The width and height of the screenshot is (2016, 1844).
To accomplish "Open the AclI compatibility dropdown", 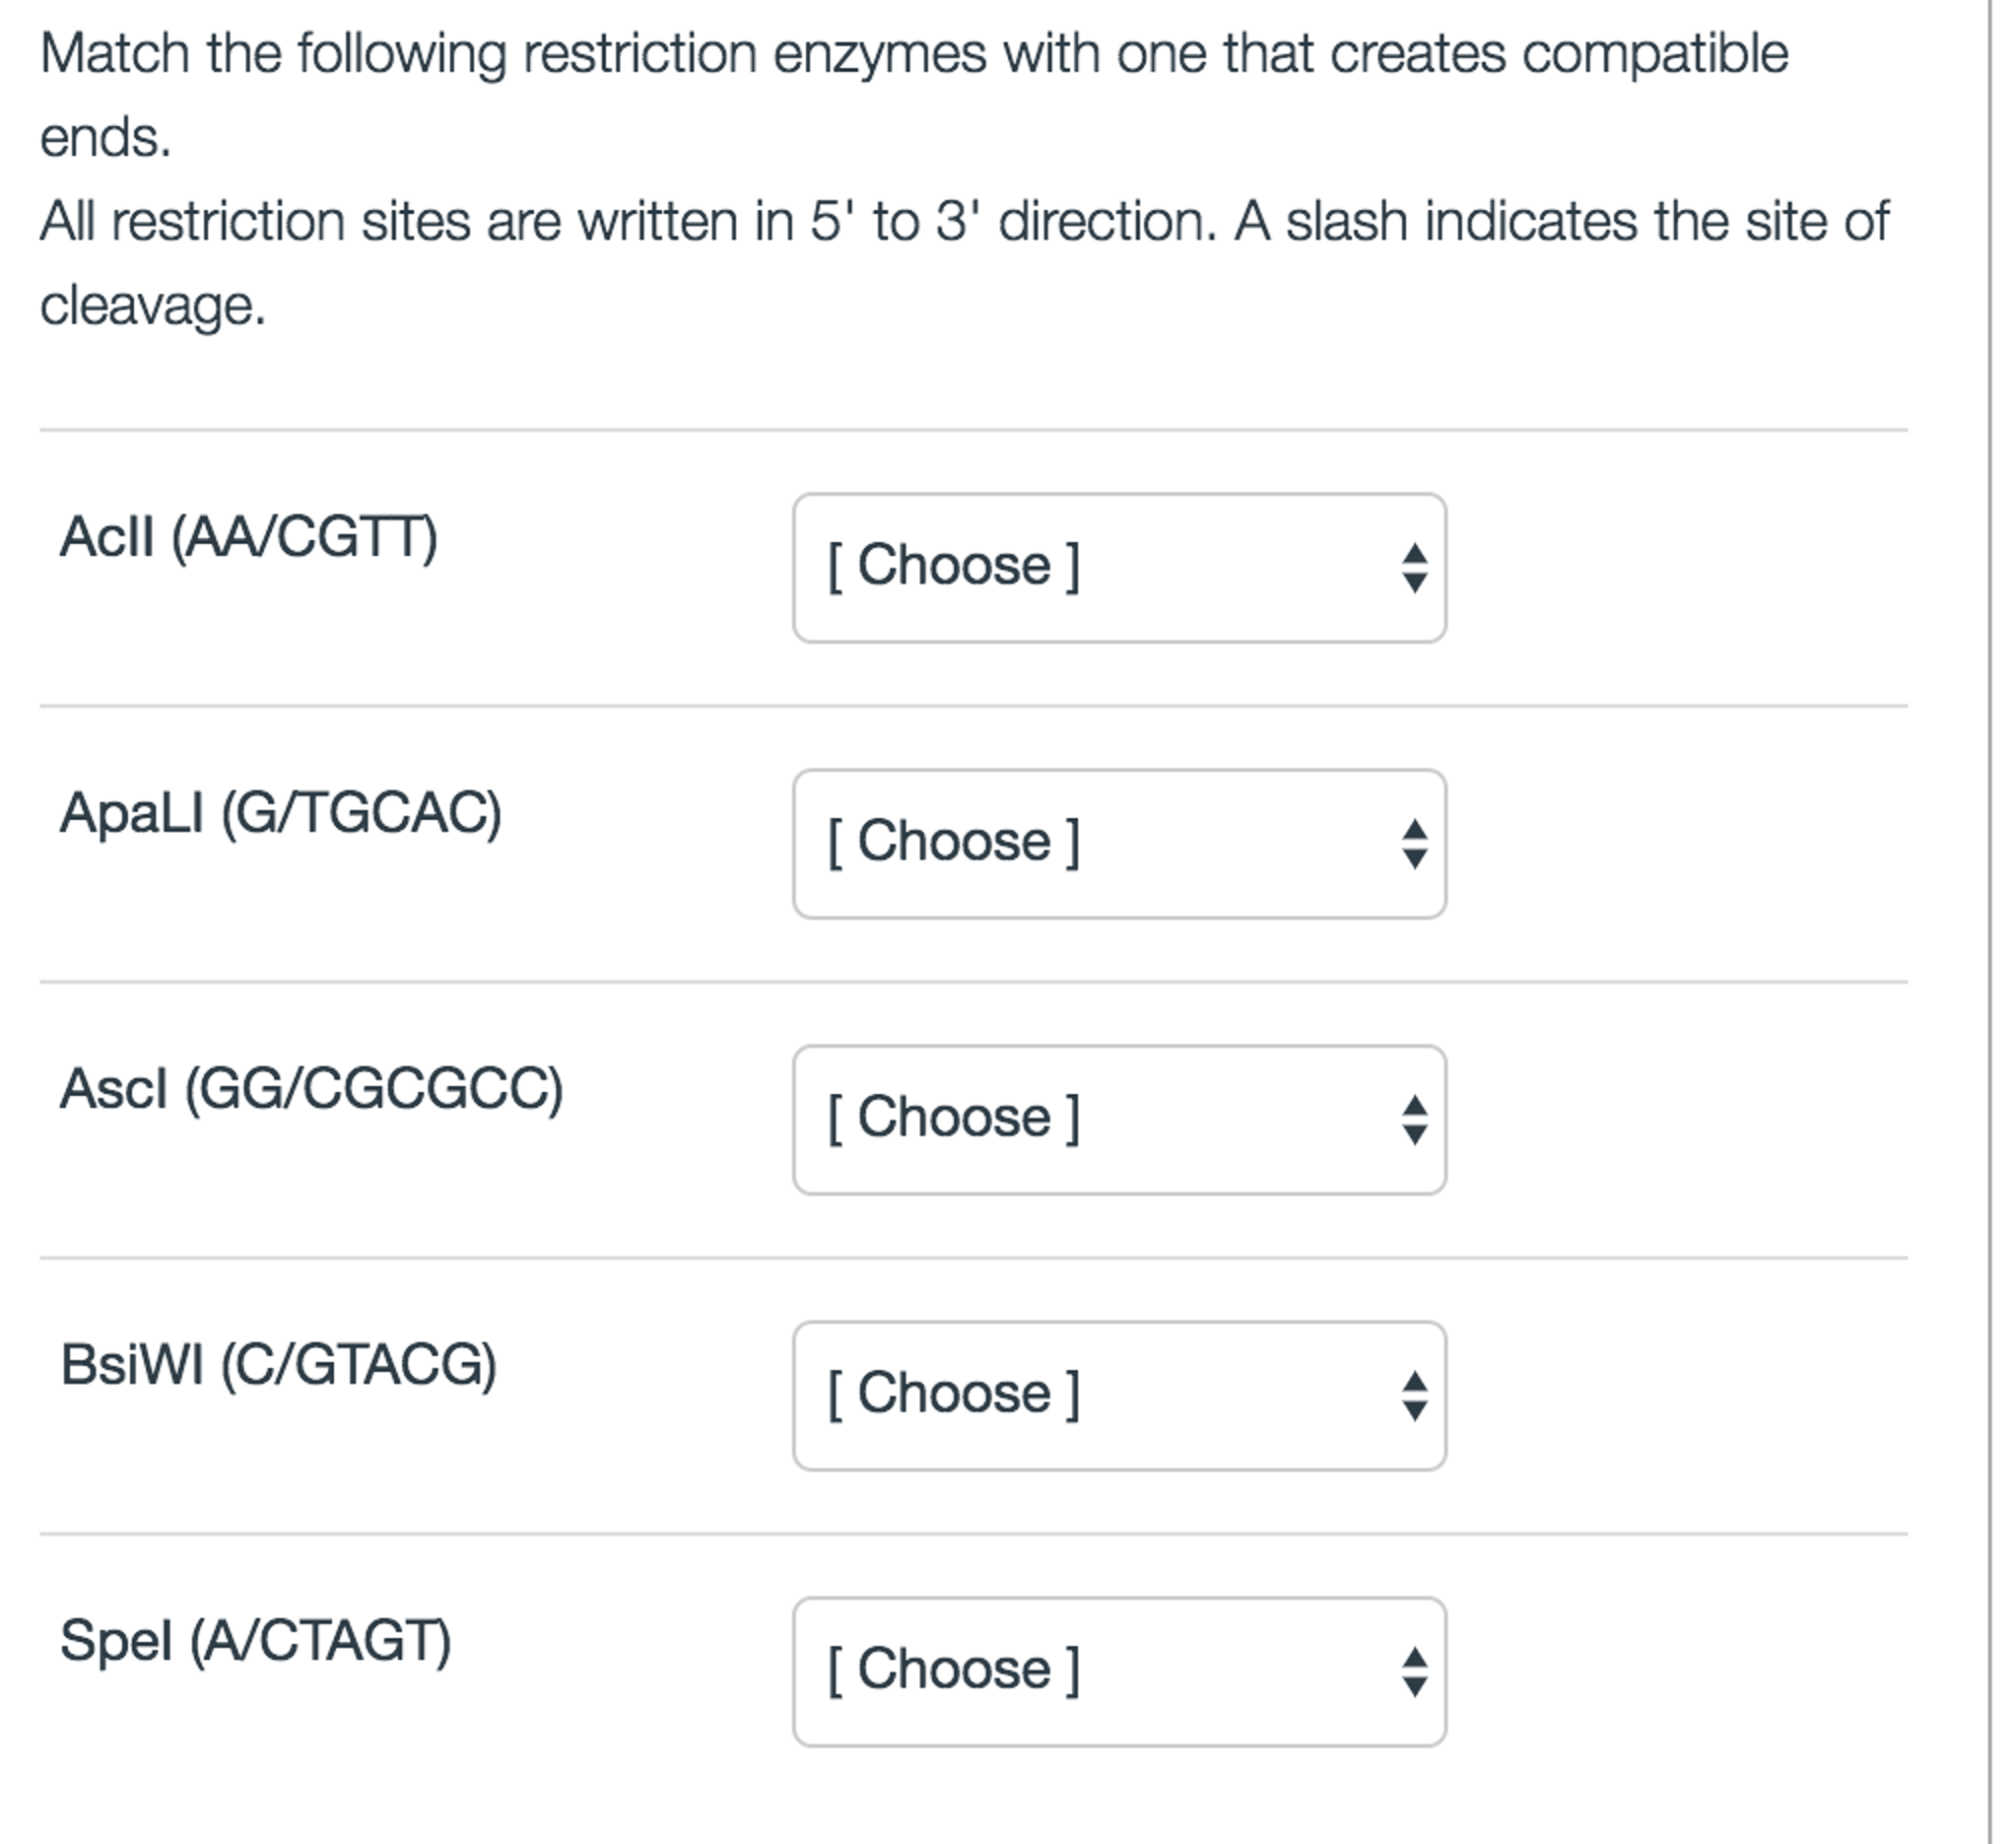I will click(x=1120, y=567).
